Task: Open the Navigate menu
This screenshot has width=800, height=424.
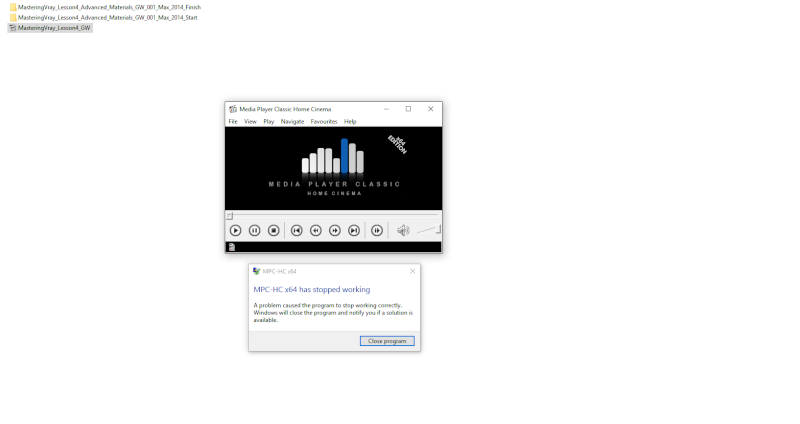Action: tap(292, 121)
